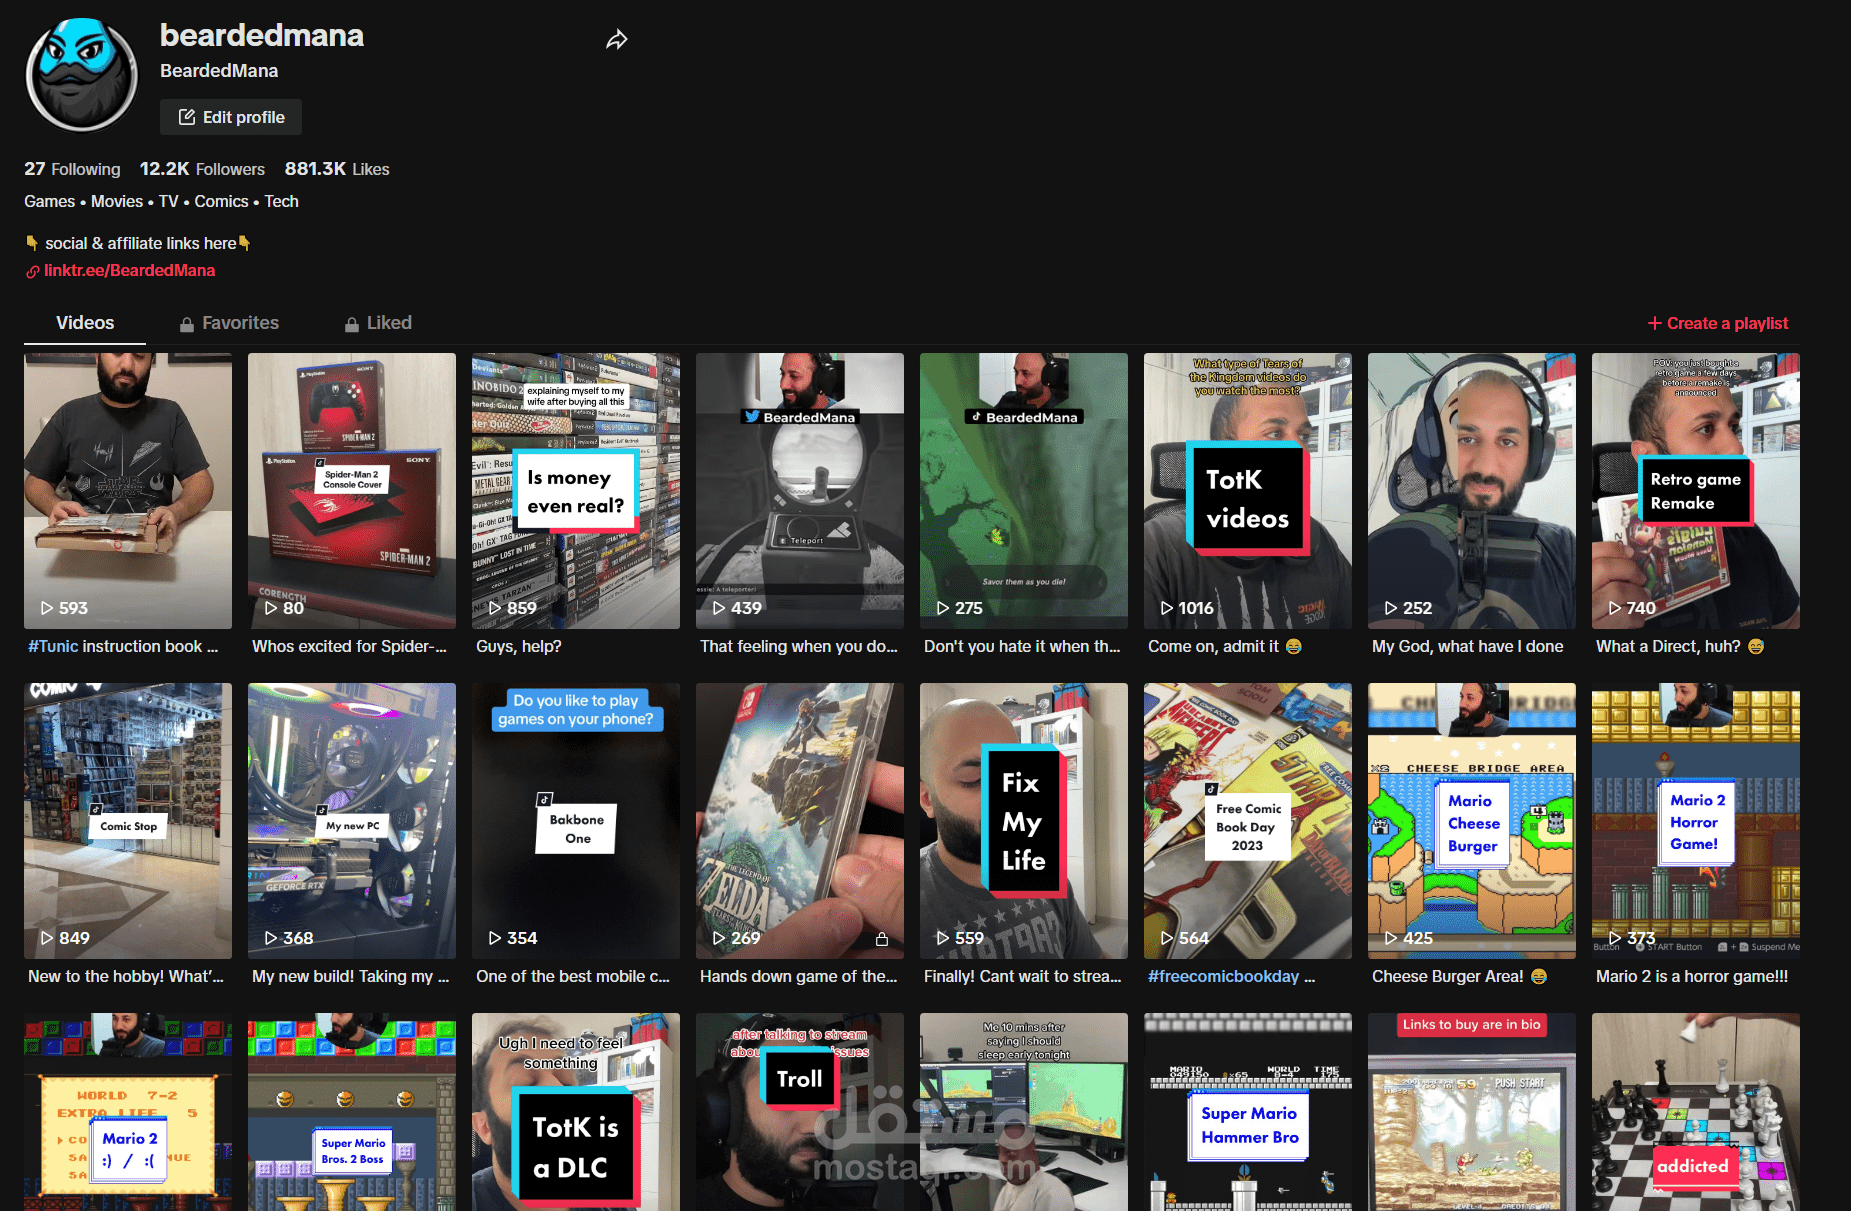Open the 'Don't you hate it when' video
The image size is (1851, 1211).
(x=1024, y=491)
